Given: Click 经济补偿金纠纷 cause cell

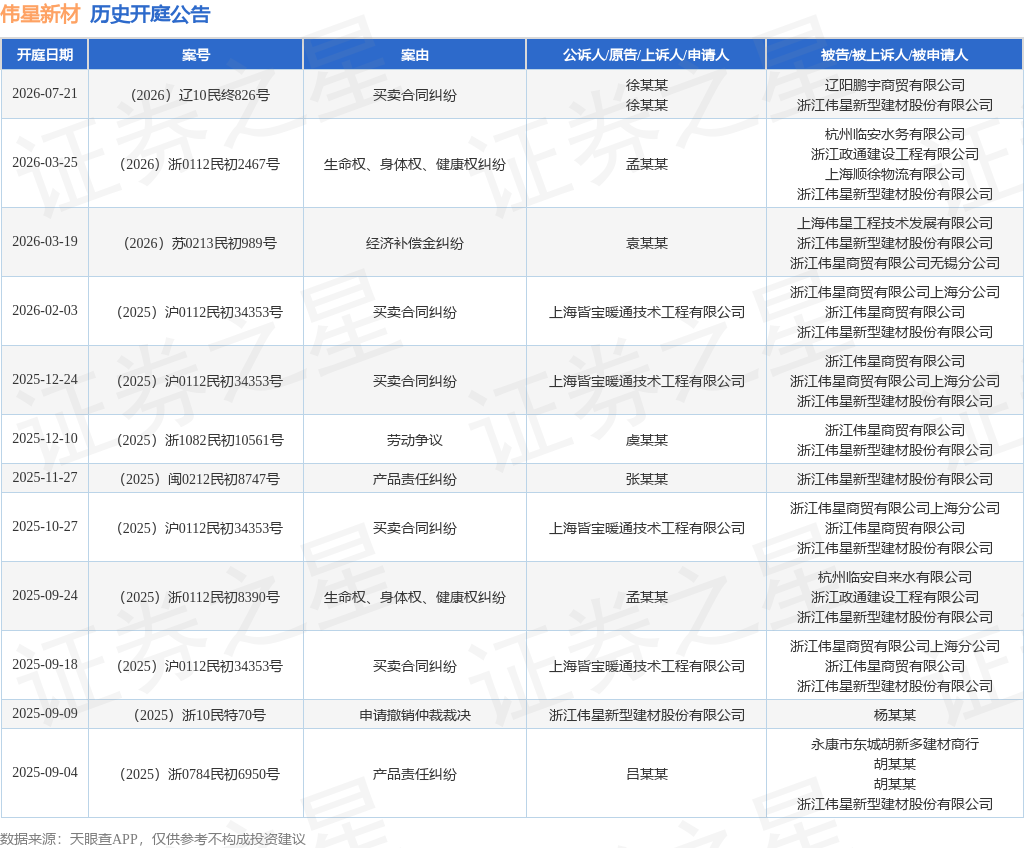Looking at the screenshot, I should click(415, 243).
